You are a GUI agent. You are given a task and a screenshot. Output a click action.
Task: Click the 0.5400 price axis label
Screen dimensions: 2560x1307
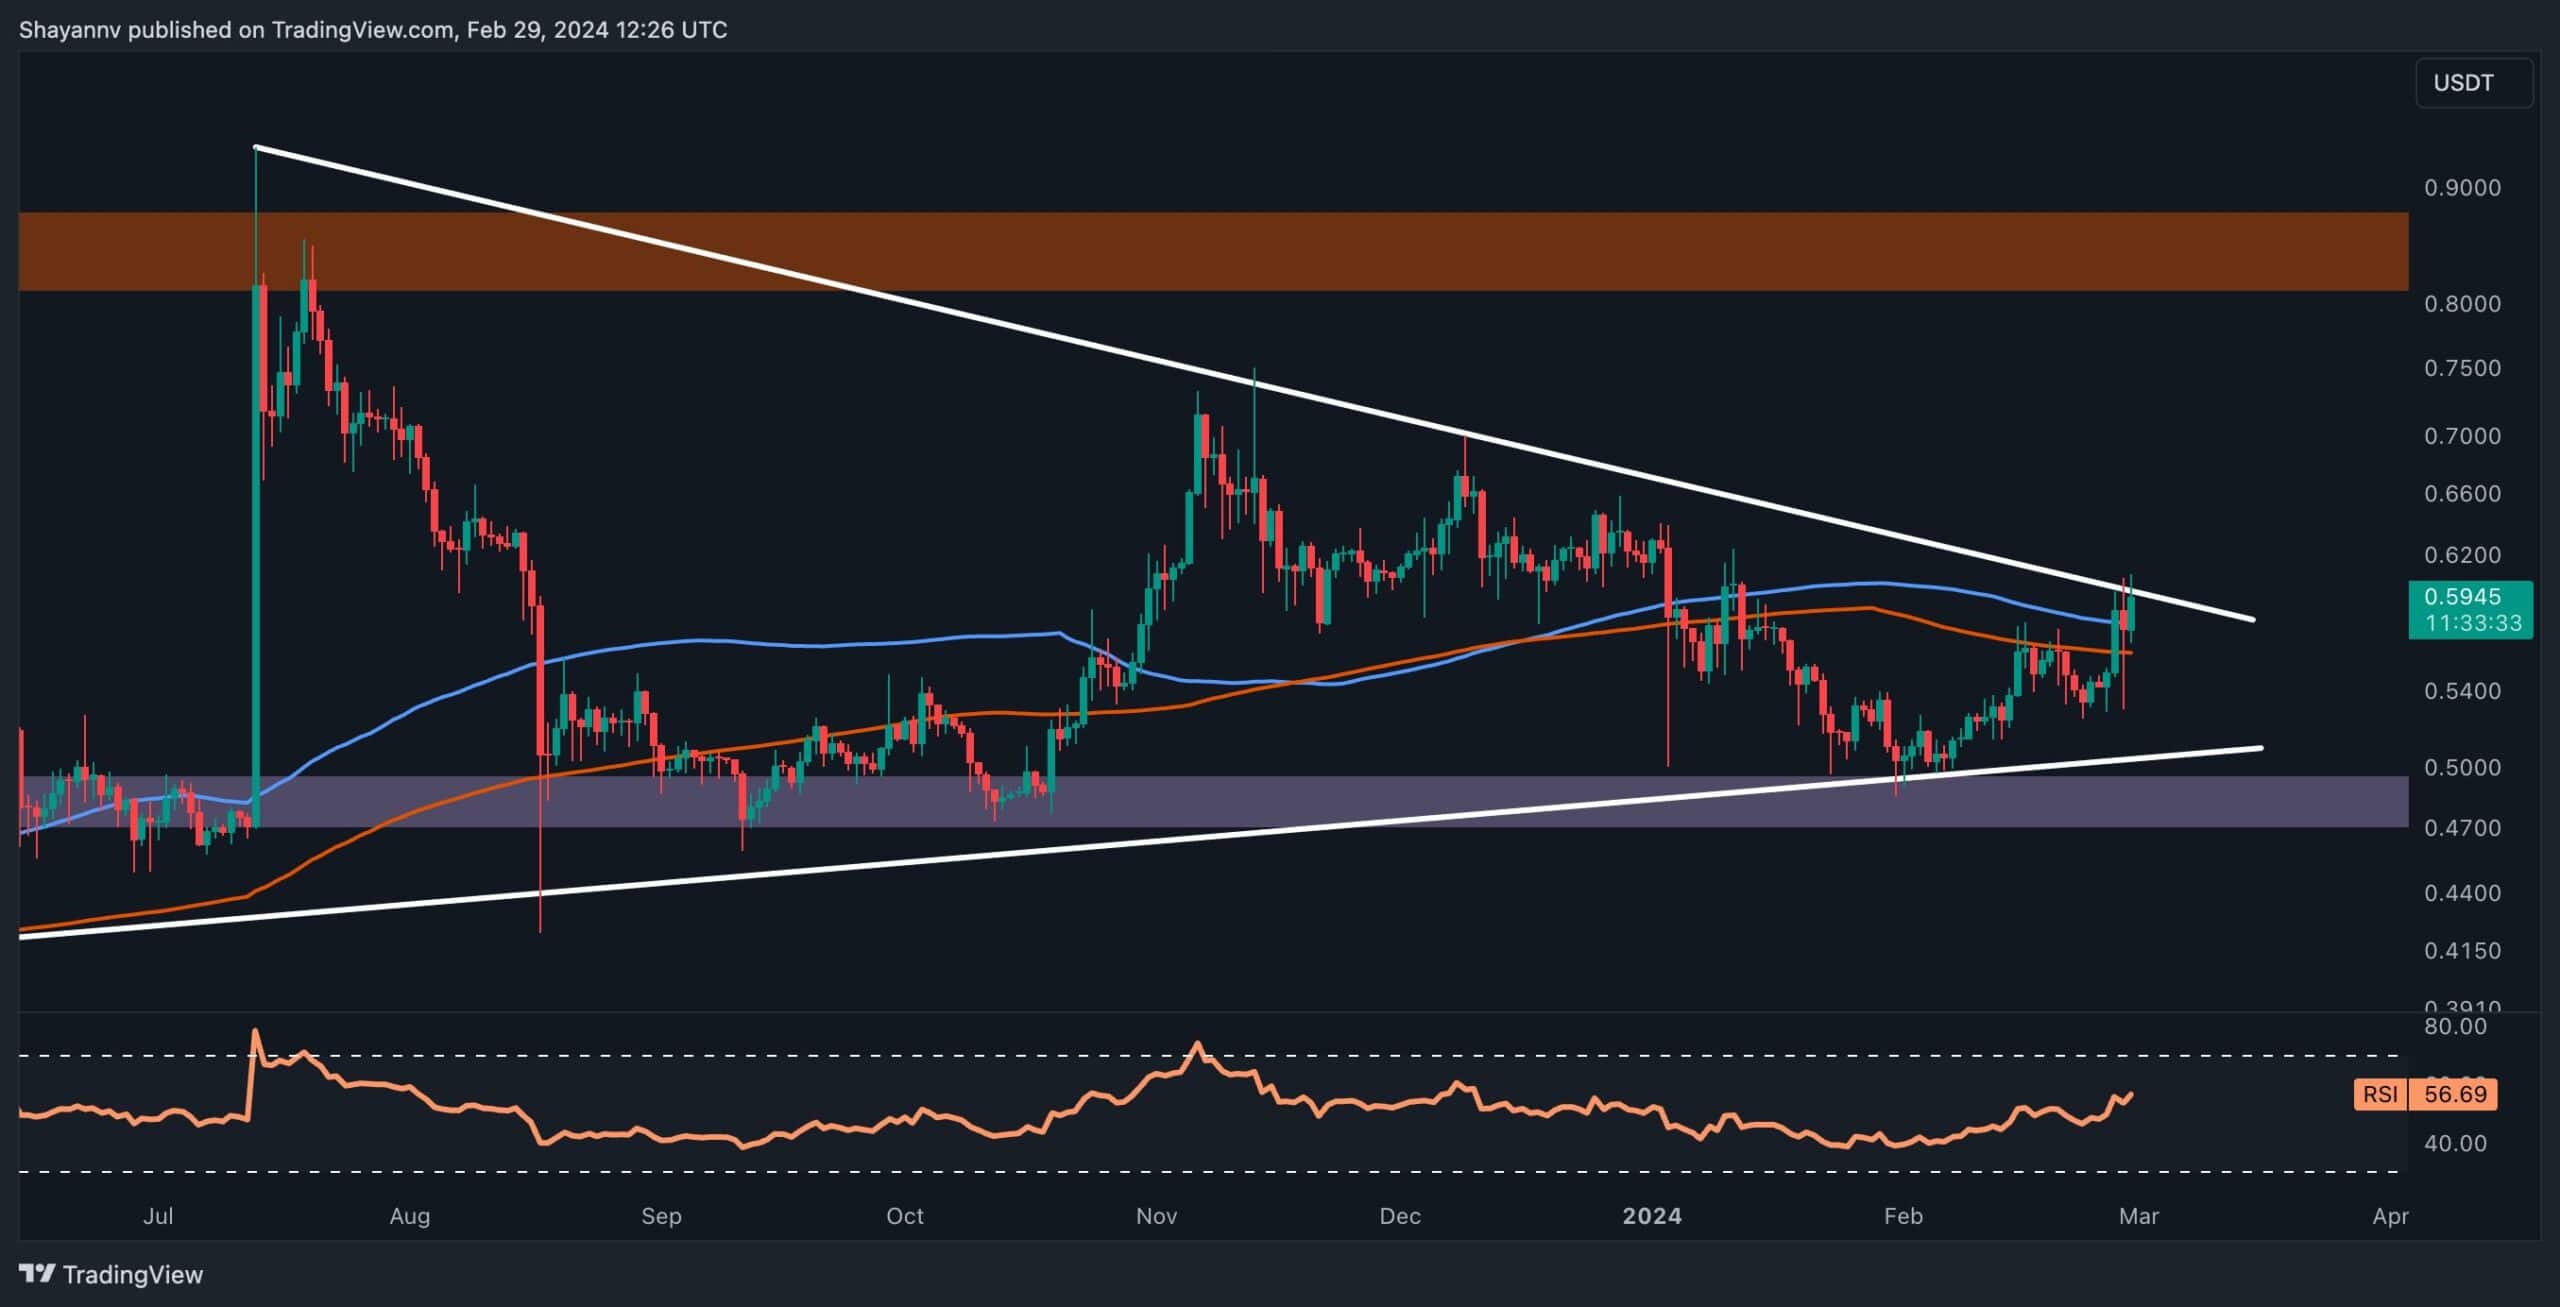click(2462, 691)
